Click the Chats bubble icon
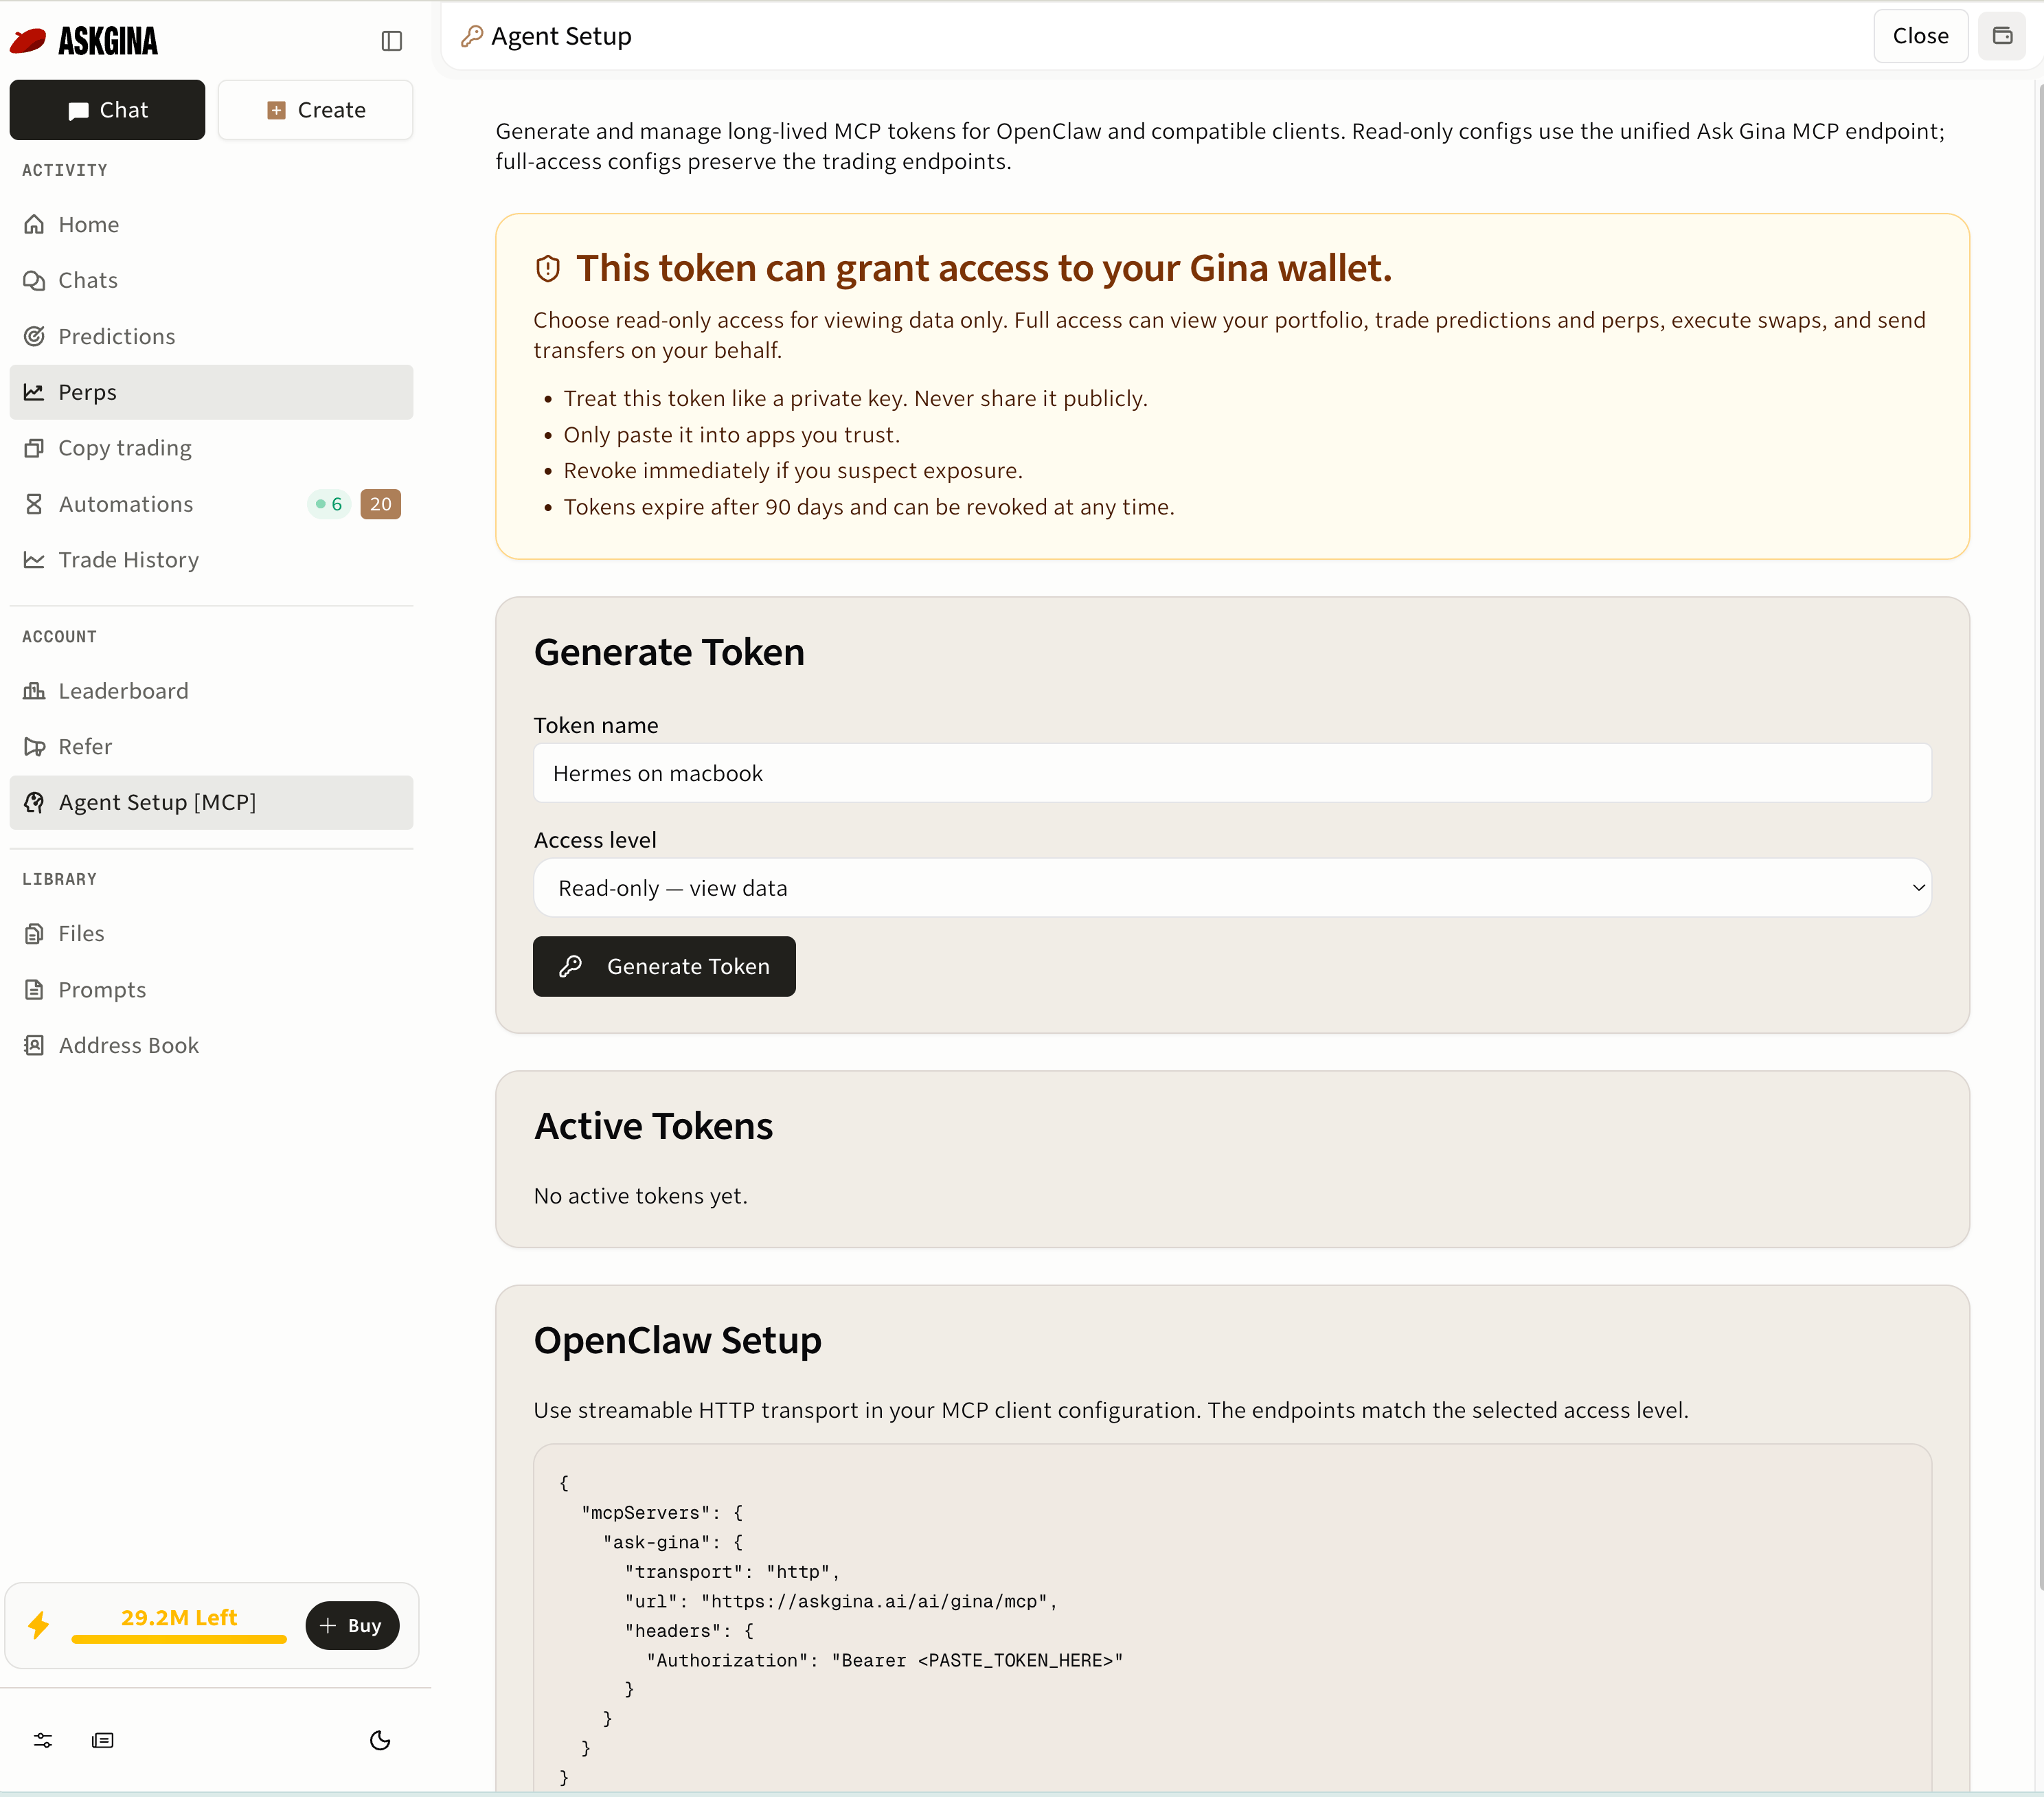The width and height of the screenshot is (2044, 1797). pyautogui.click(x=34, y=280)
